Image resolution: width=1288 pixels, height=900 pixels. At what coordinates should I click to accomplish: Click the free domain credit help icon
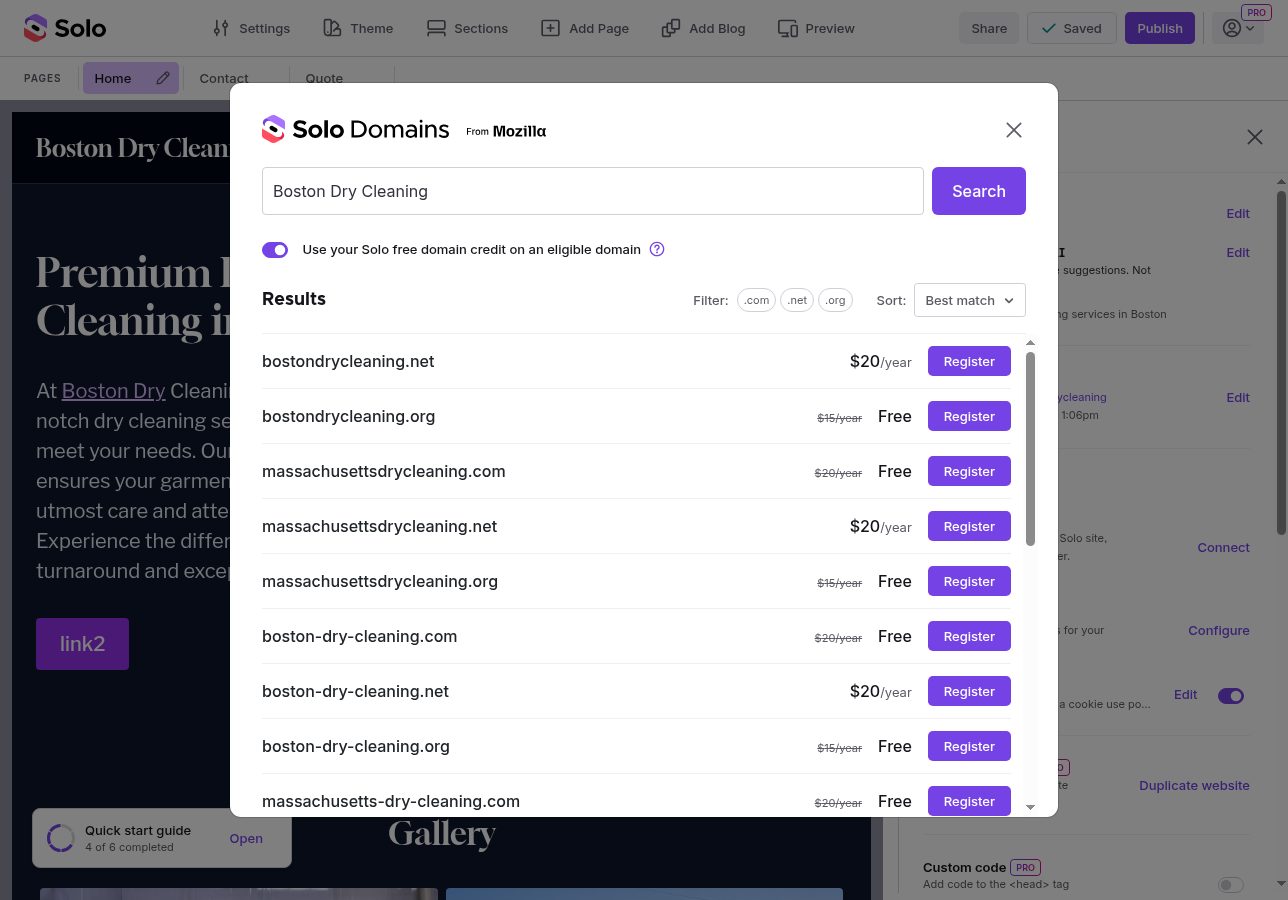(657, 249)
